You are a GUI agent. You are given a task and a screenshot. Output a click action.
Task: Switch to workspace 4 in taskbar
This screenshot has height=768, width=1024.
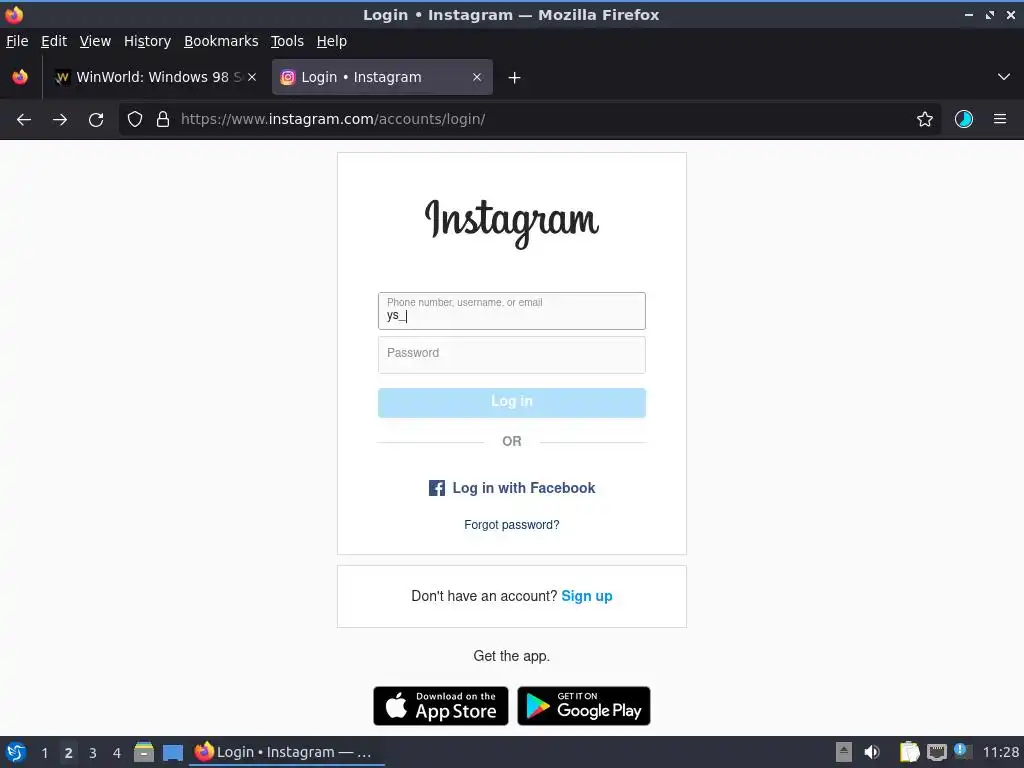point(117,753)
